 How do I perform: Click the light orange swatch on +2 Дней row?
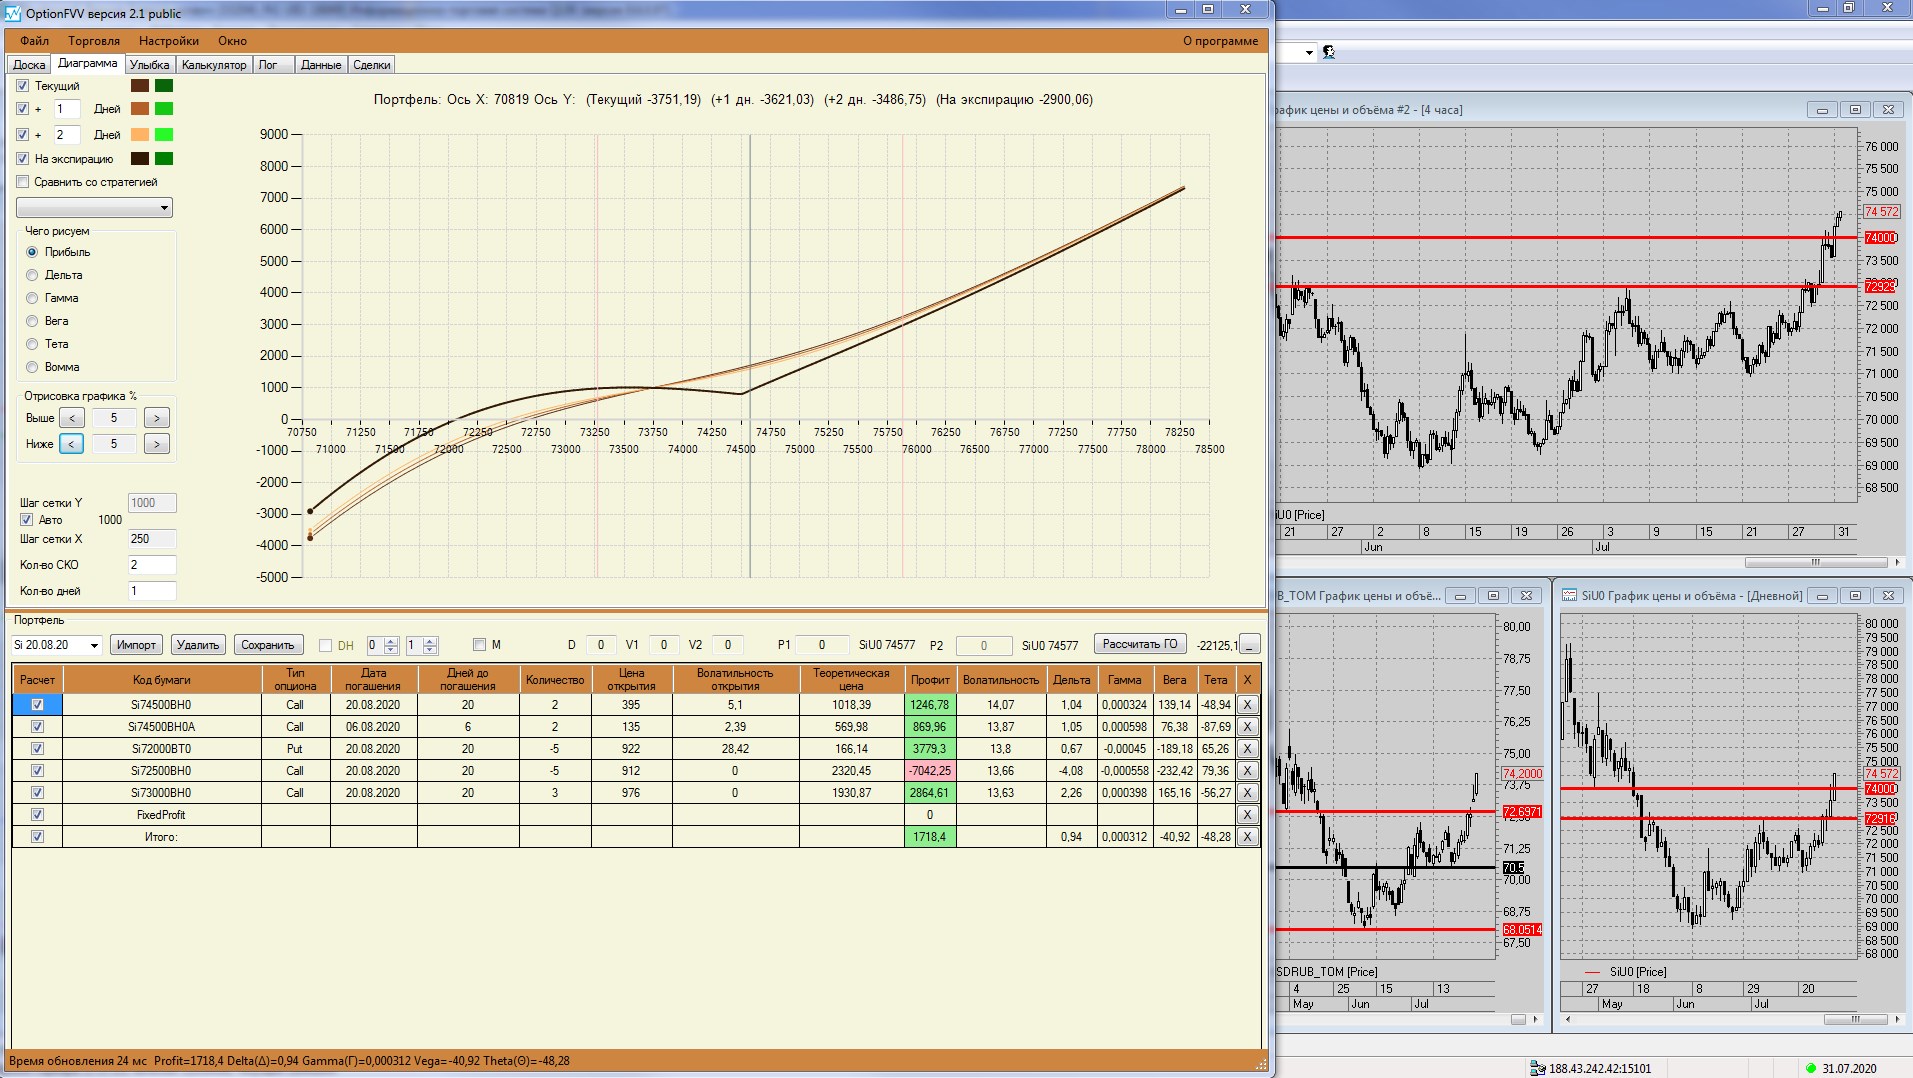click(140, 135)
